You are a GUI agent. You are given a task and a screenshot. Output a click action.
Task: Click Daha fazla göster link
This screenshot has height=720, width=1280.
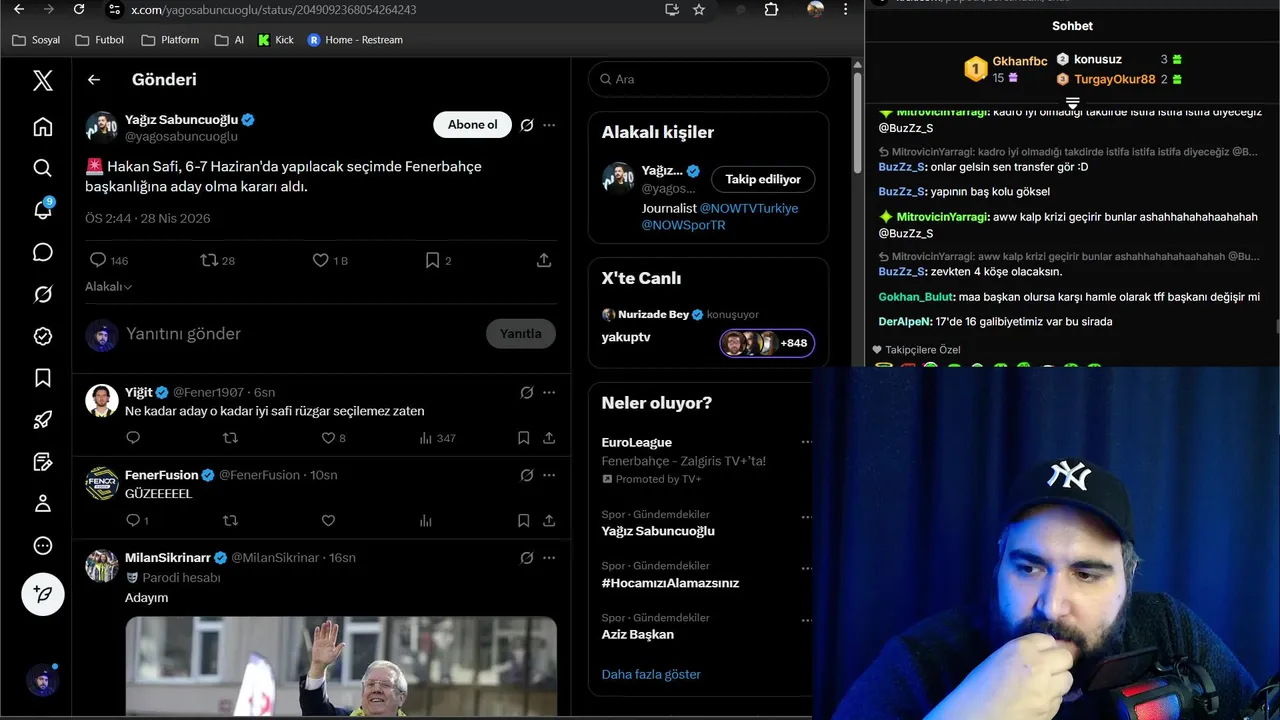(651, 674)
